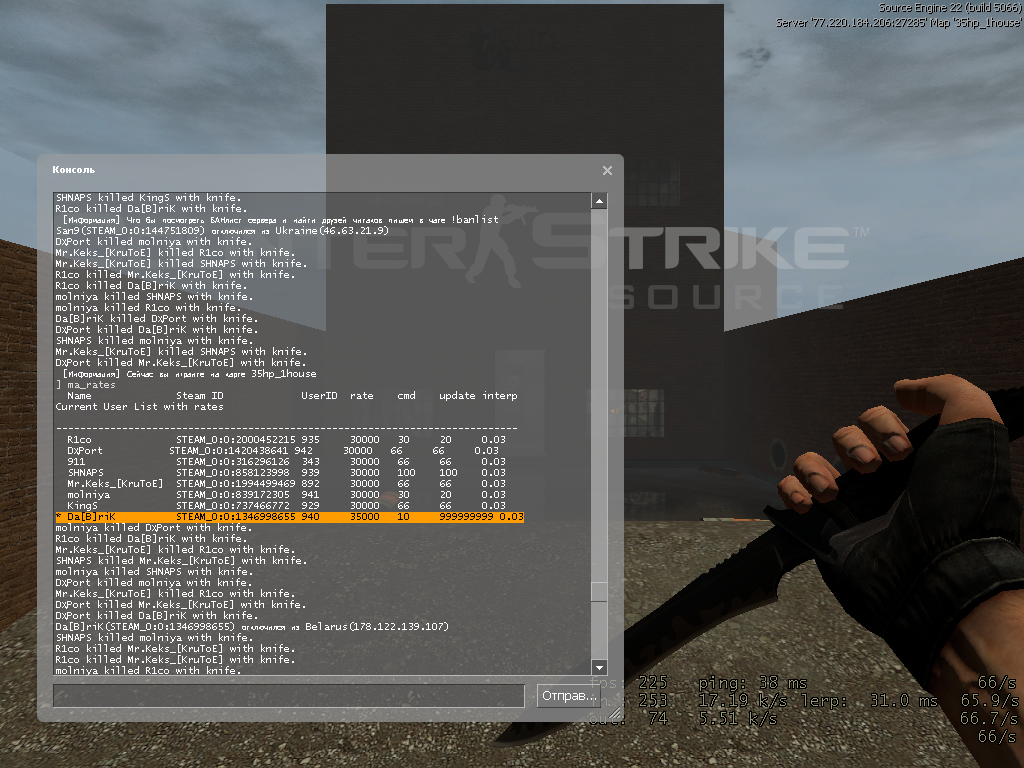
Task: Click Steam ID STEAM_0:0:839172305
Action: [232, 495]
